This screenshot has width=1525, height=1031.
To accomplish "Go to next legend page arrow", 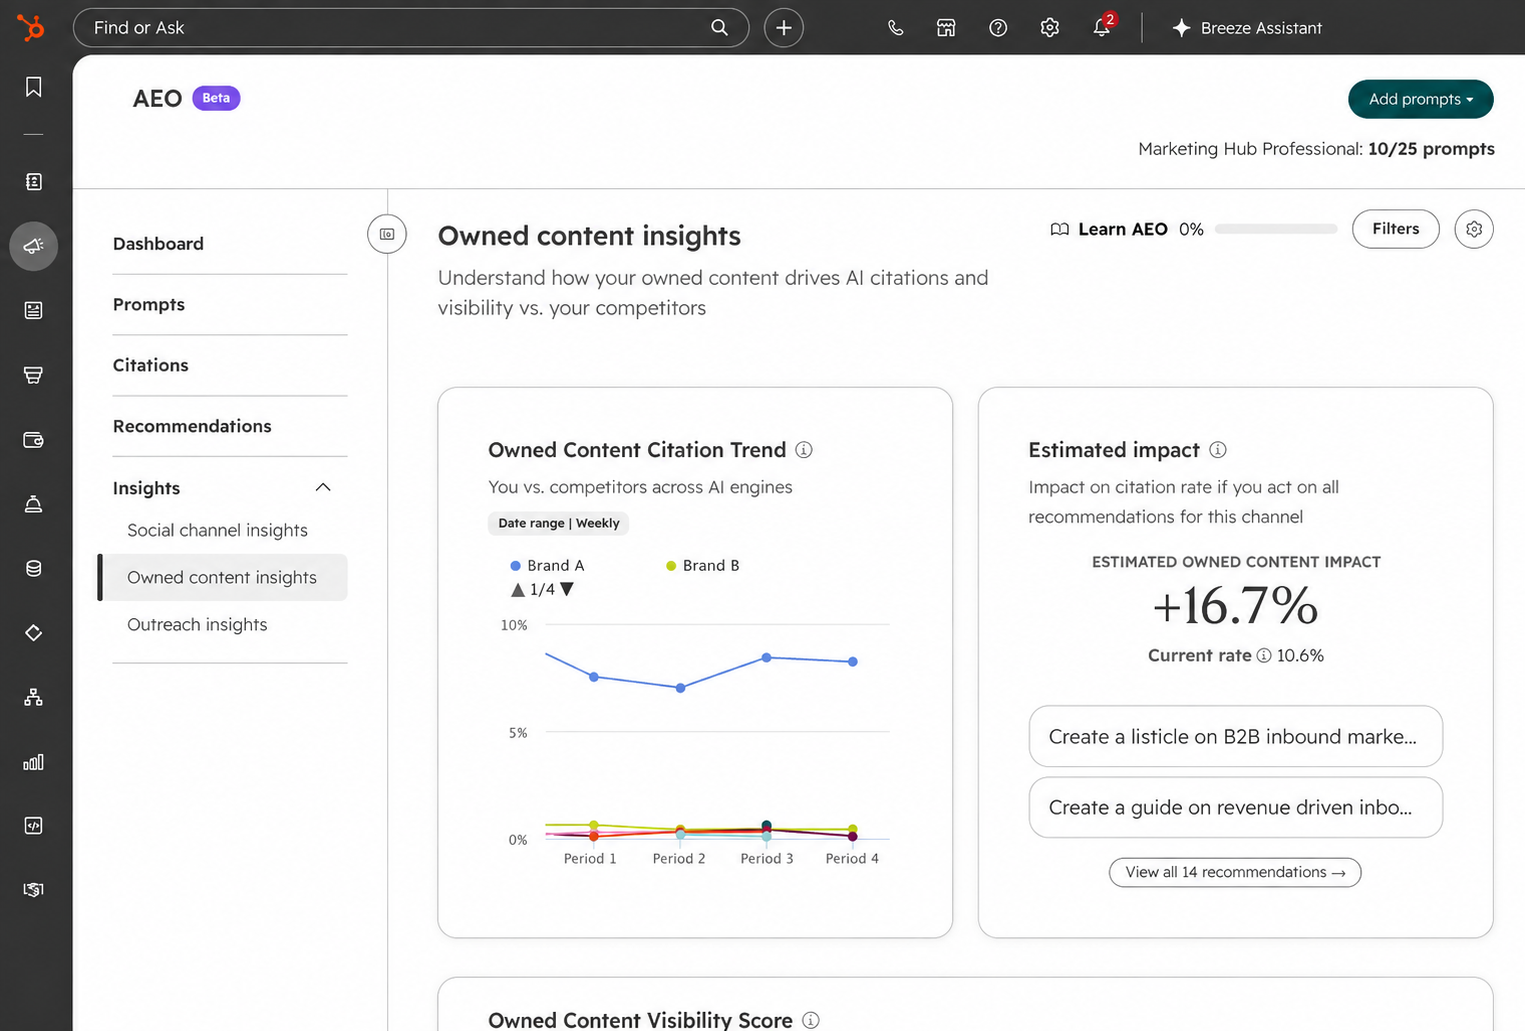I will coord(567,589).
